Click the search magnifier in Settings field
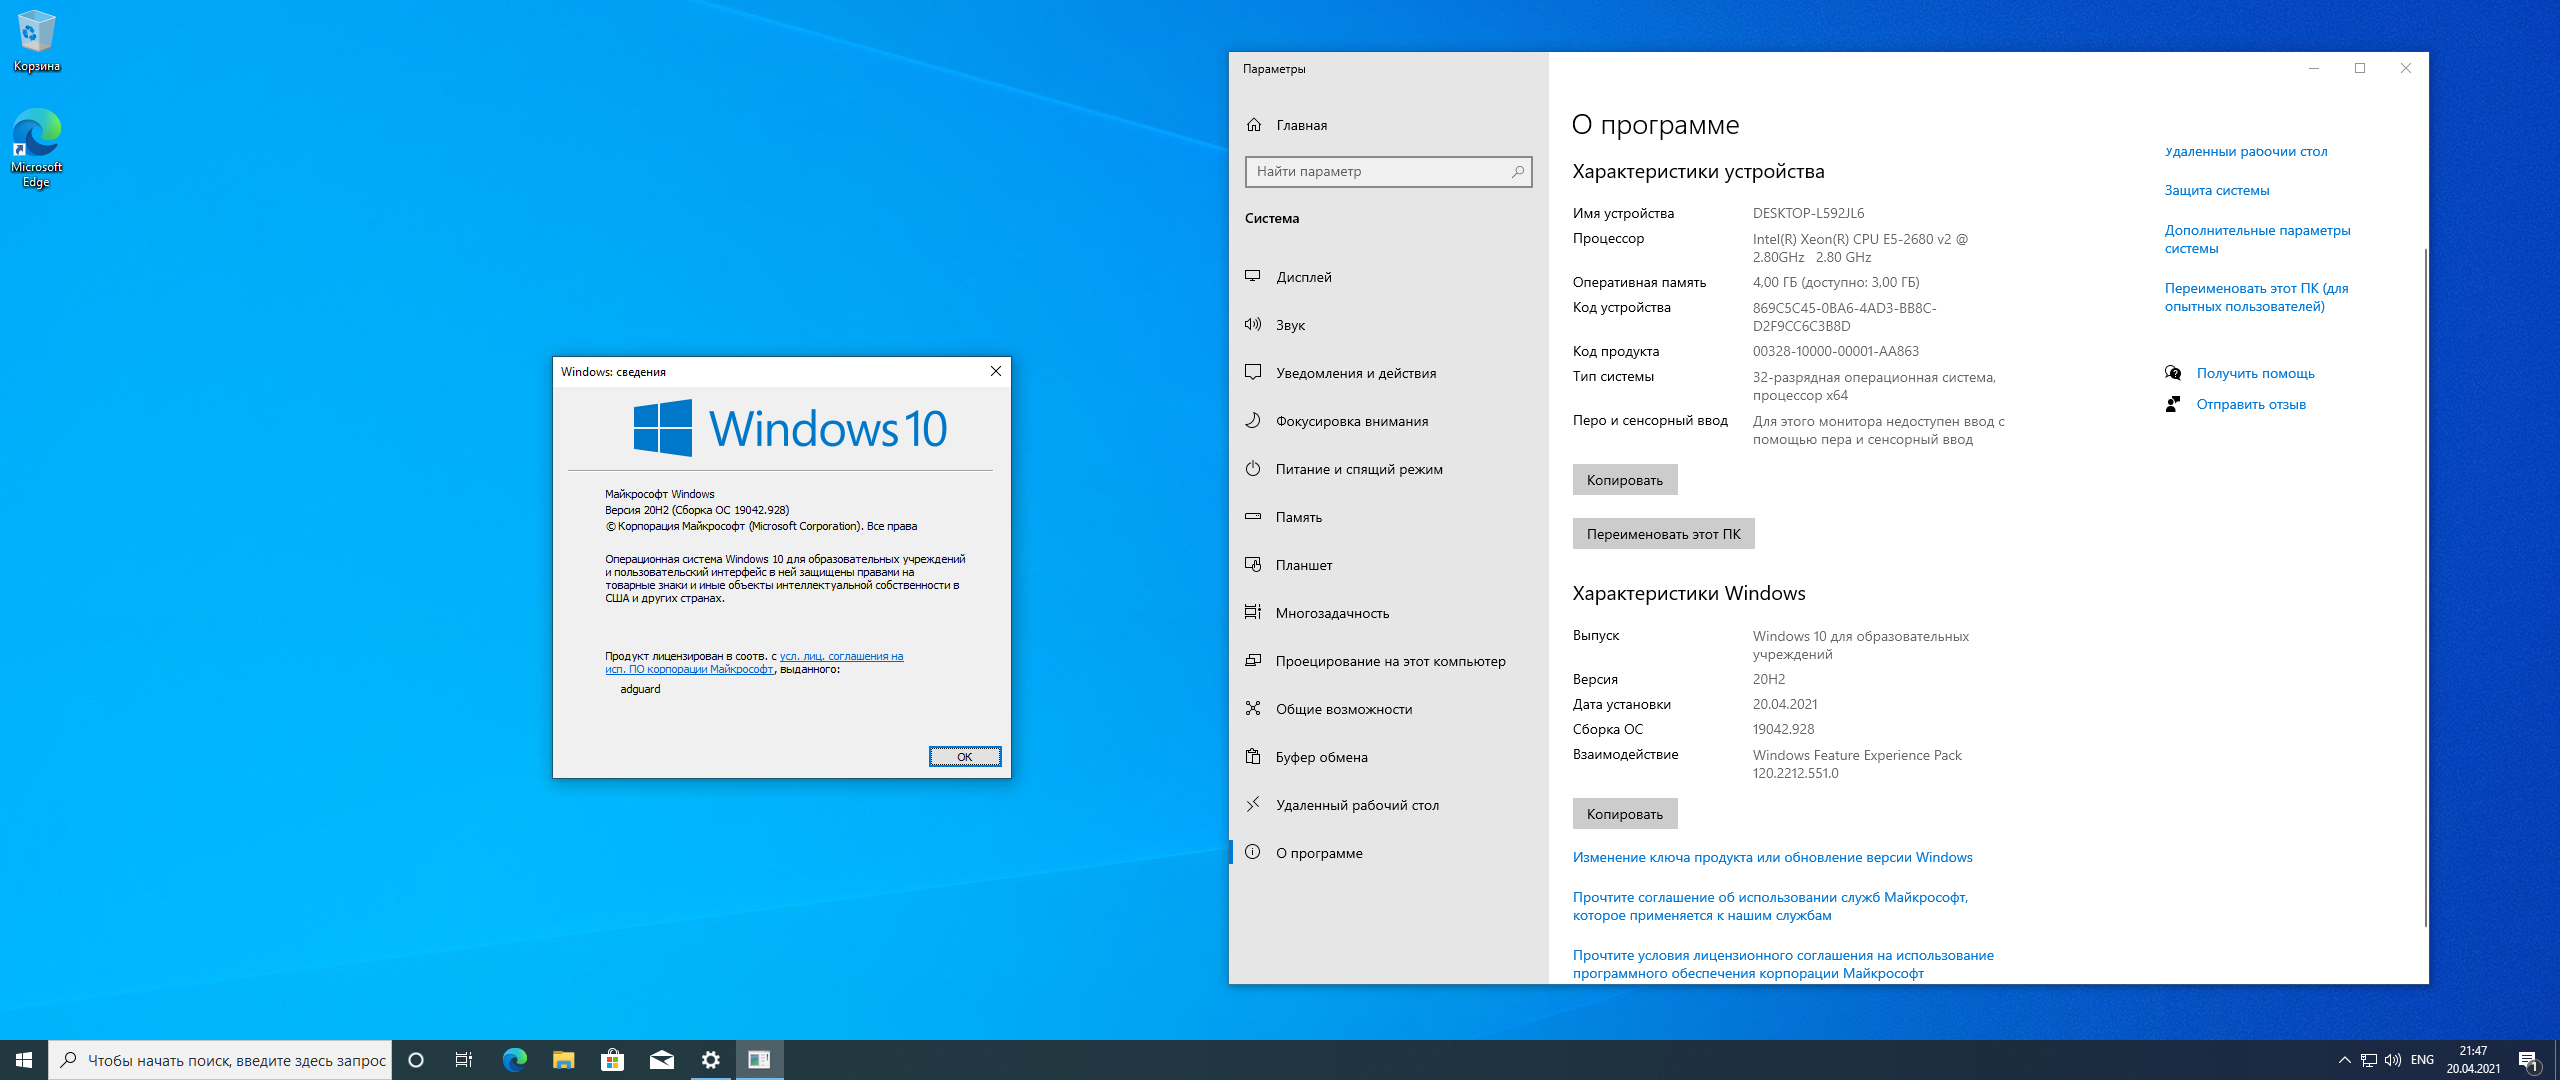 1517,172
